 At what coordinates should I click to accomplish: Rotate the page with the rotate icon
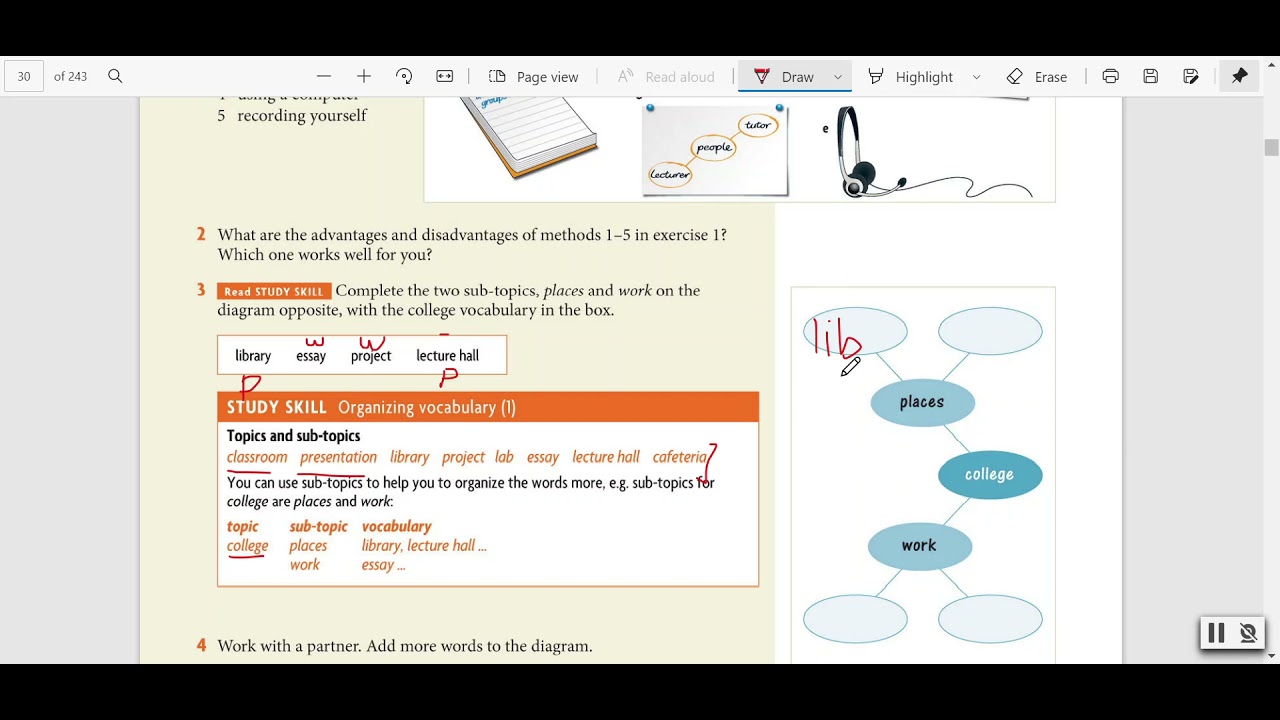[404, 76]
